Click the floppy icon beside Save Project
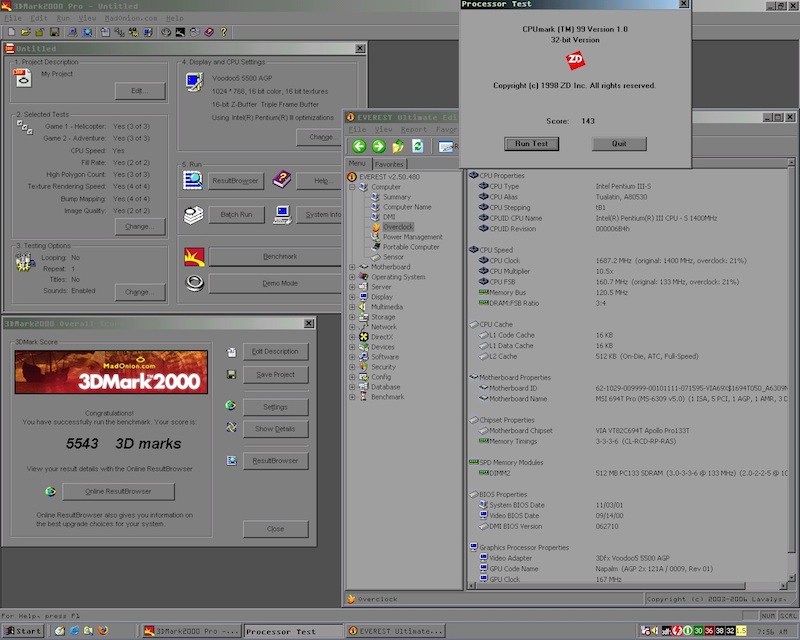The image size is (800, 640). 231,375
